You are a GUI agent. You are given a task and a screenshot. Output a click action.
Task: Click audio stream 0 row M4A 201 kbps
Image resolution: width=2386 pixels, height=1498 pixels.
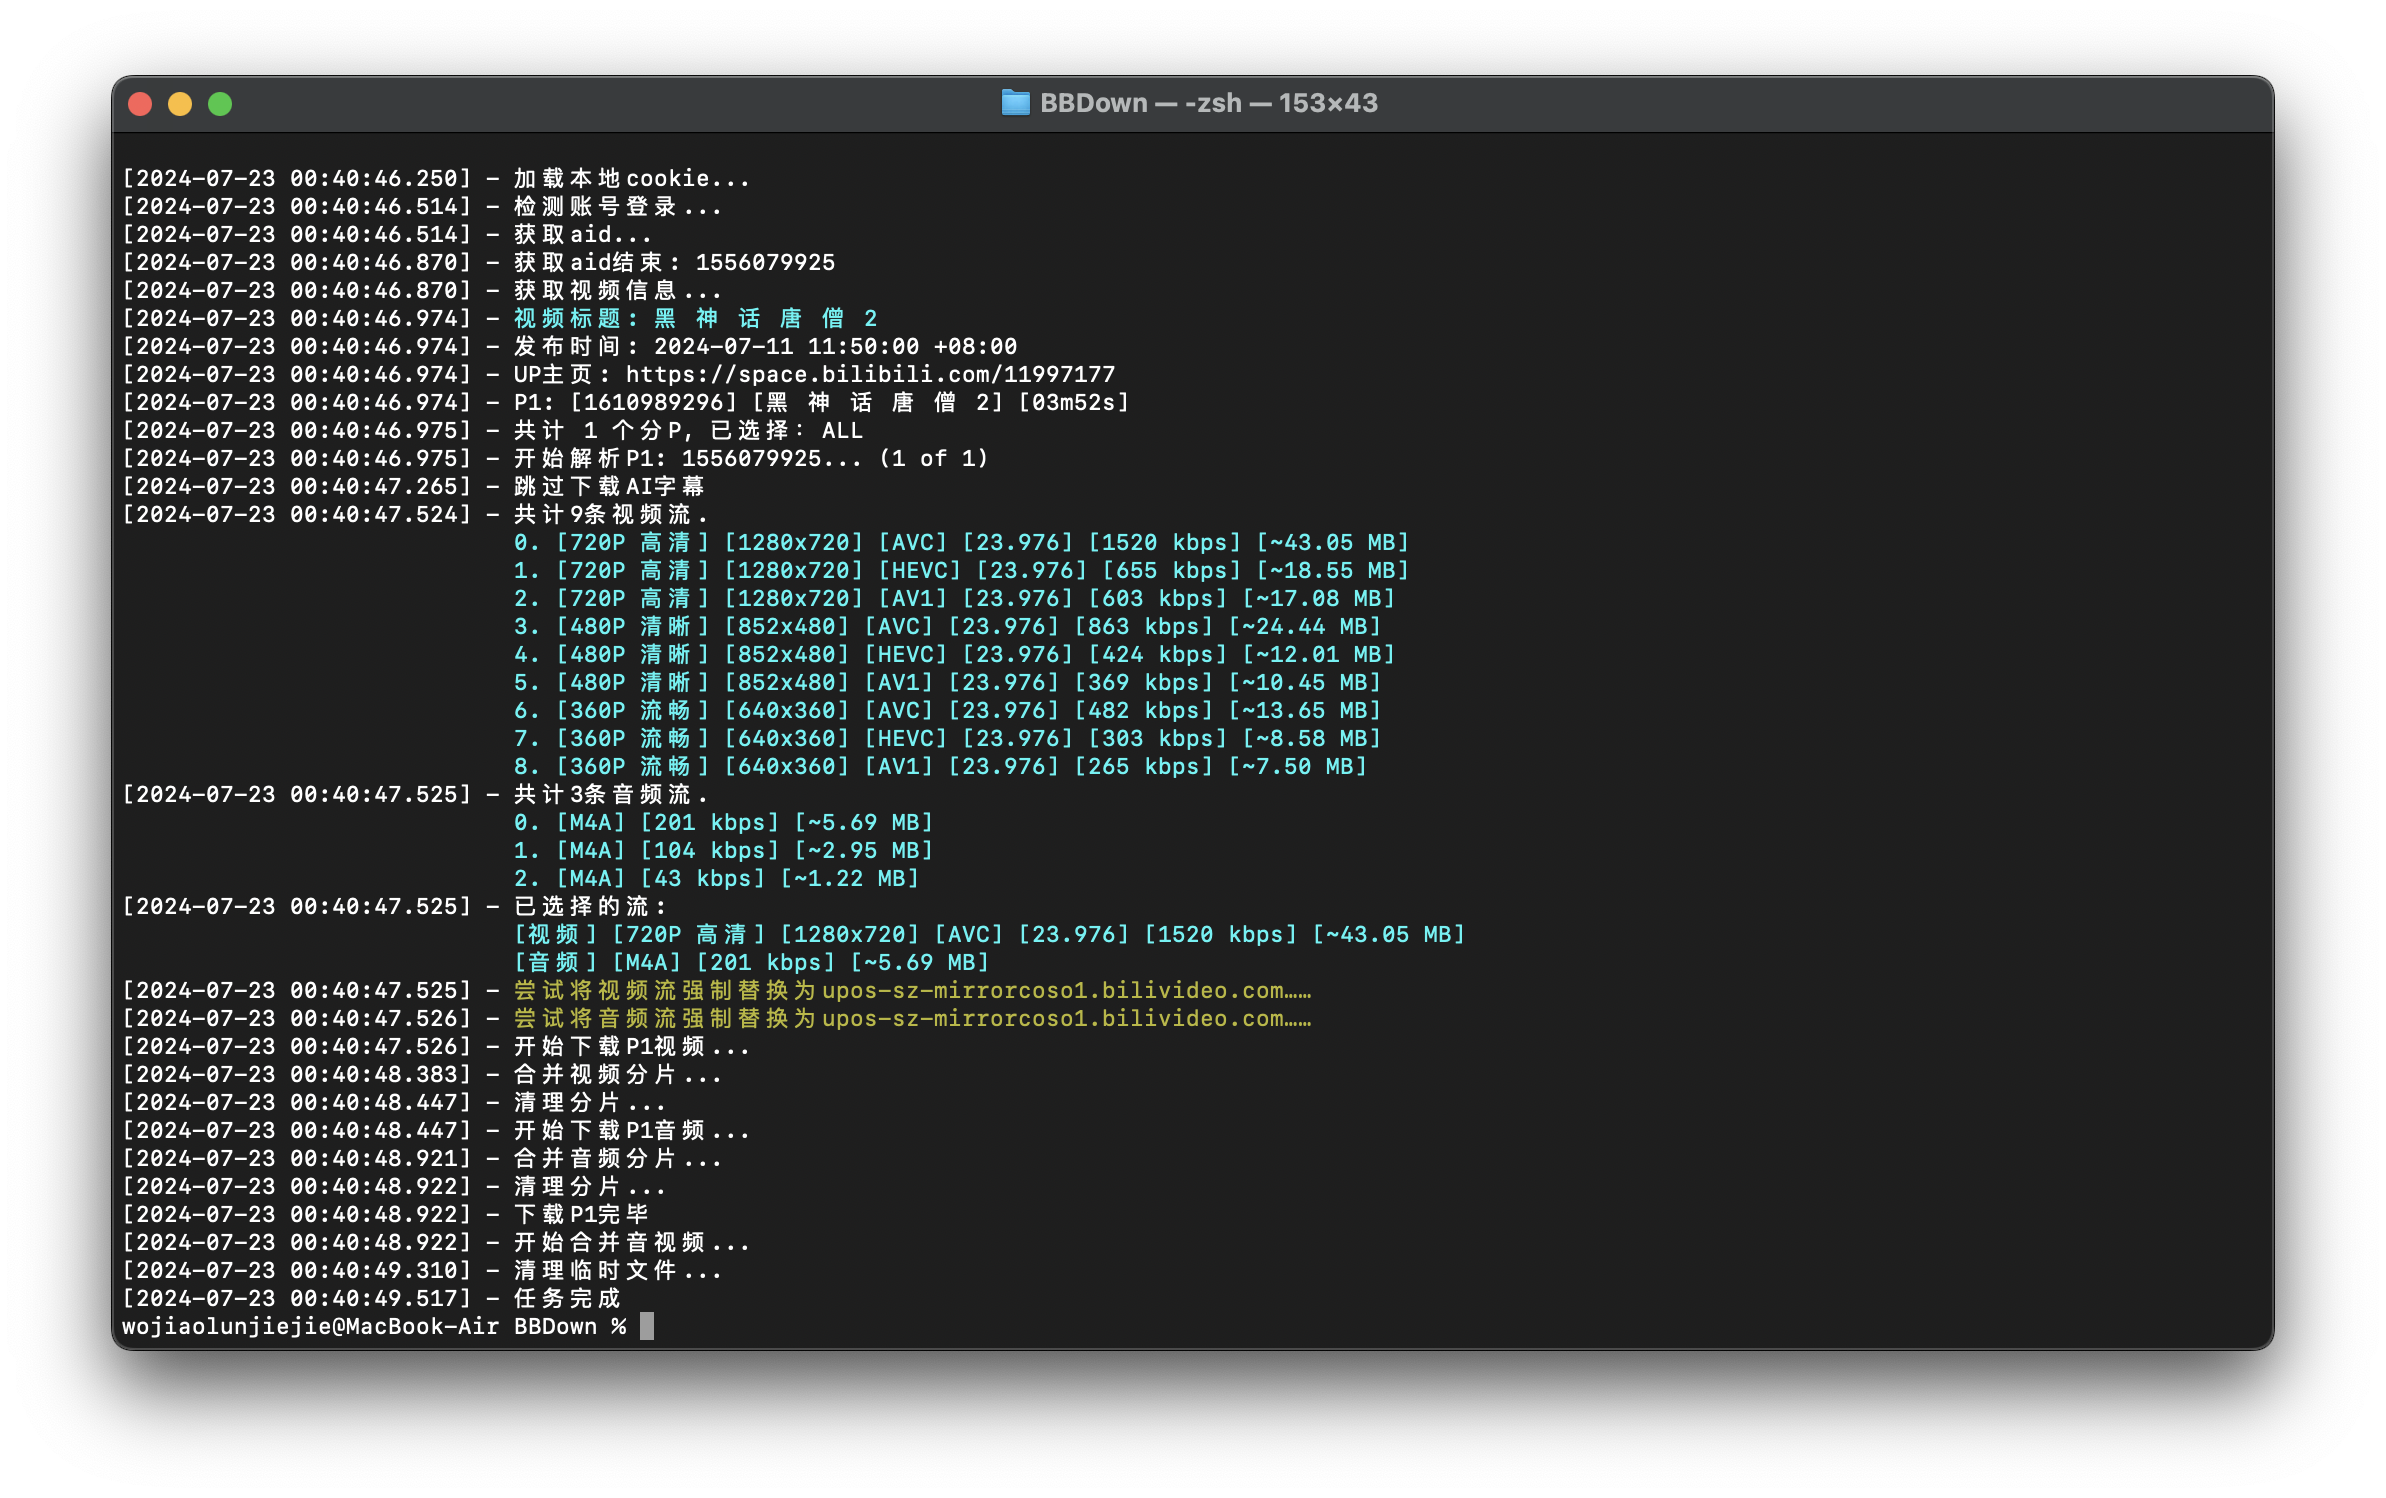[723, 822]
